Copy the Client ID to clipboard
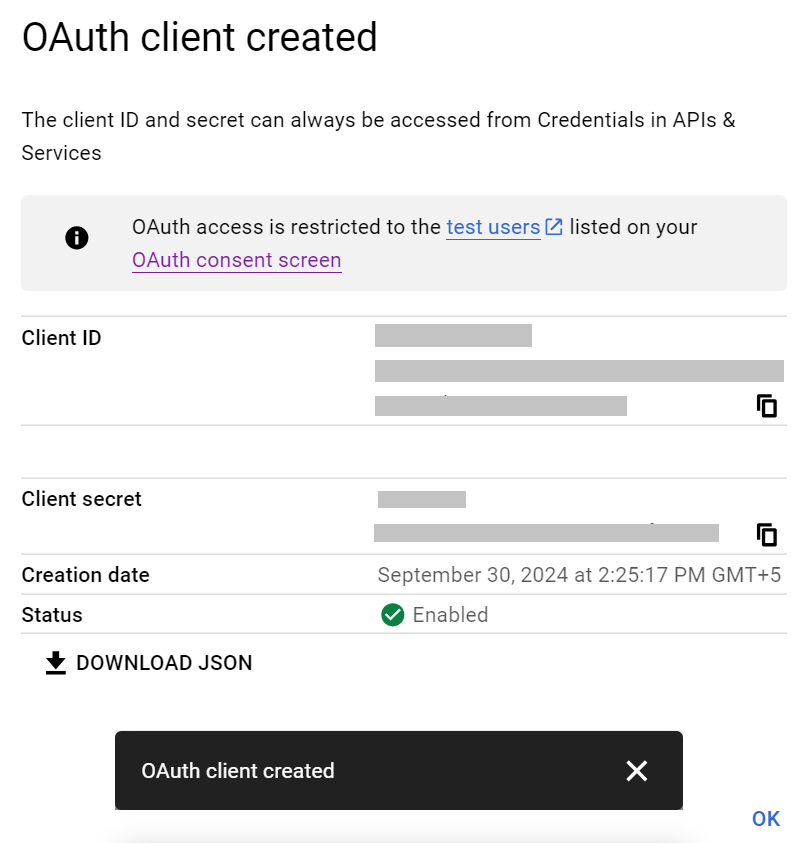The image size is (808, 843). 767,406
